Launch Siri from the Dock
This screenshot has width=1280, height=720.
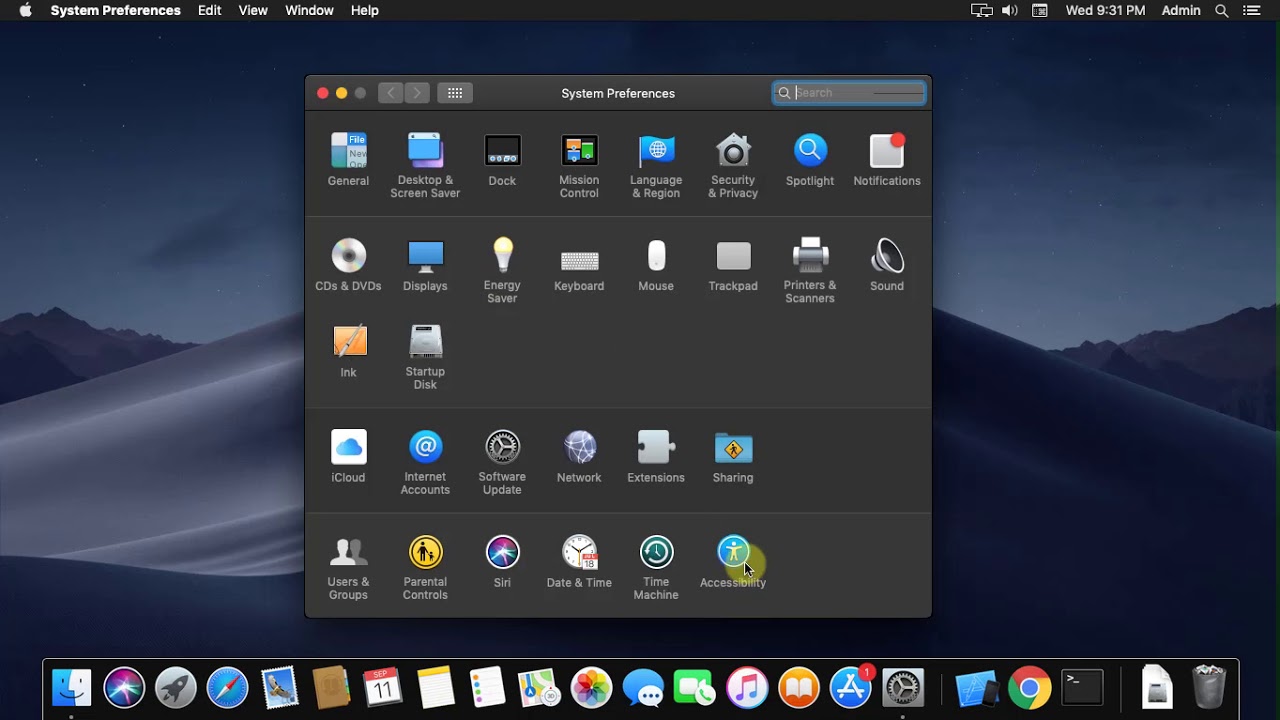(x=124, y=688)
